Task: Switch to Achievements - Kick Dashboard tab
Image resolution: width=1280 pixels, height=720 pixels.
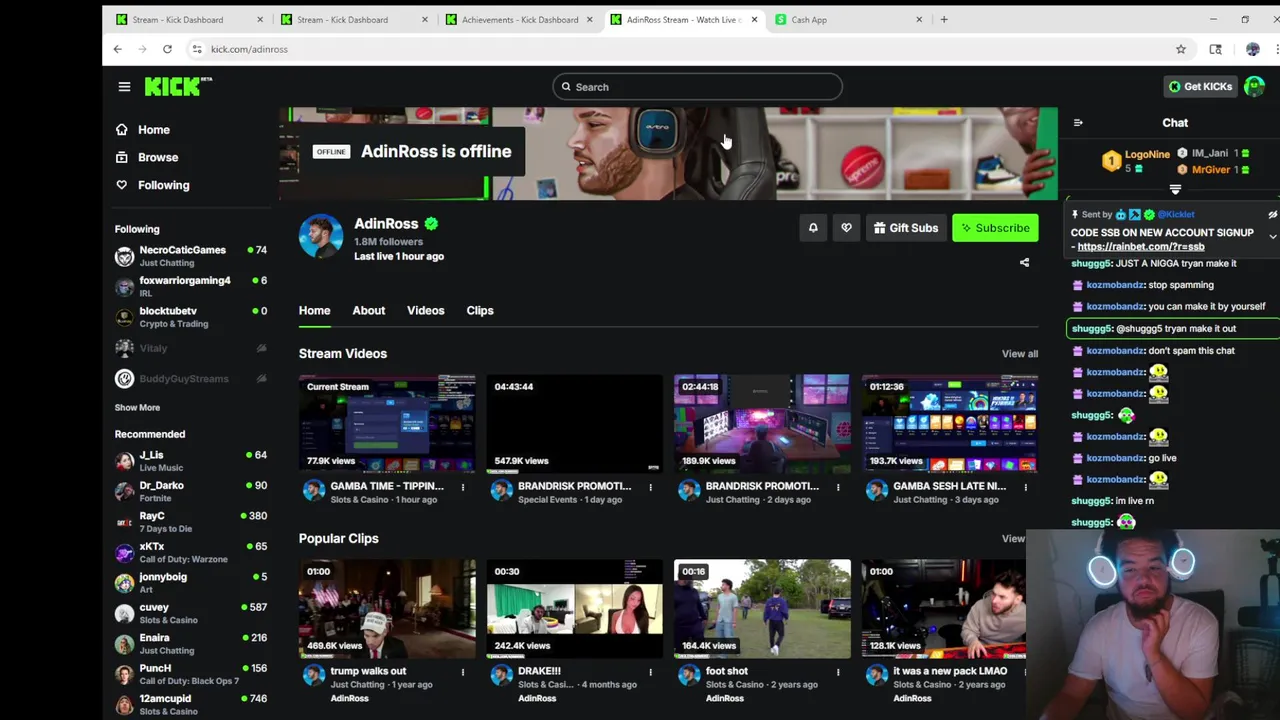Action: tap(519, 19)
